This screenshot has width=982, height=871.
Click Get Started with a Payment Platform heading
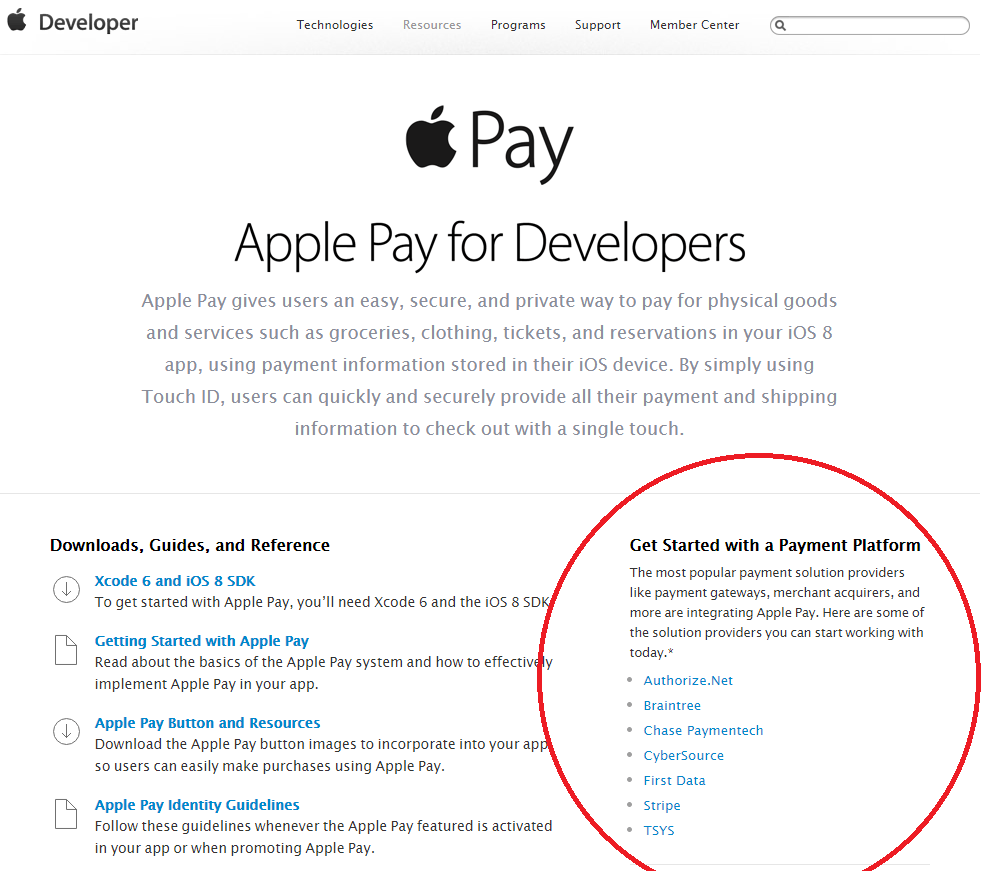[775, 545]
